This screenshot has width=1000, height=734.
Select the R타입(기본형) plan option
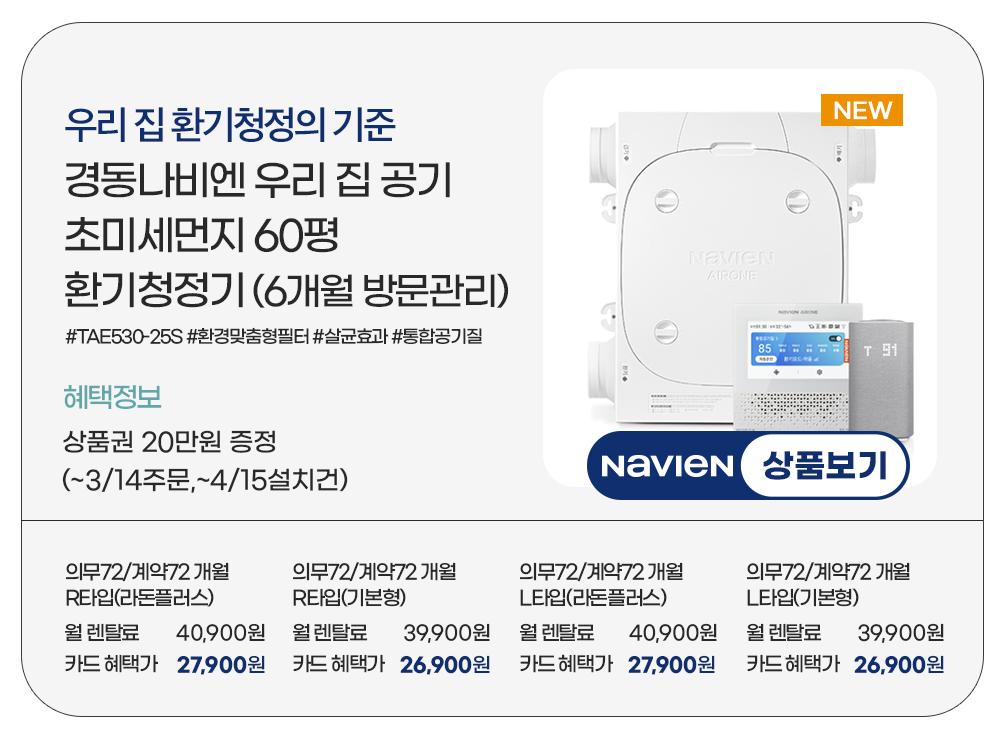[349, 598]
